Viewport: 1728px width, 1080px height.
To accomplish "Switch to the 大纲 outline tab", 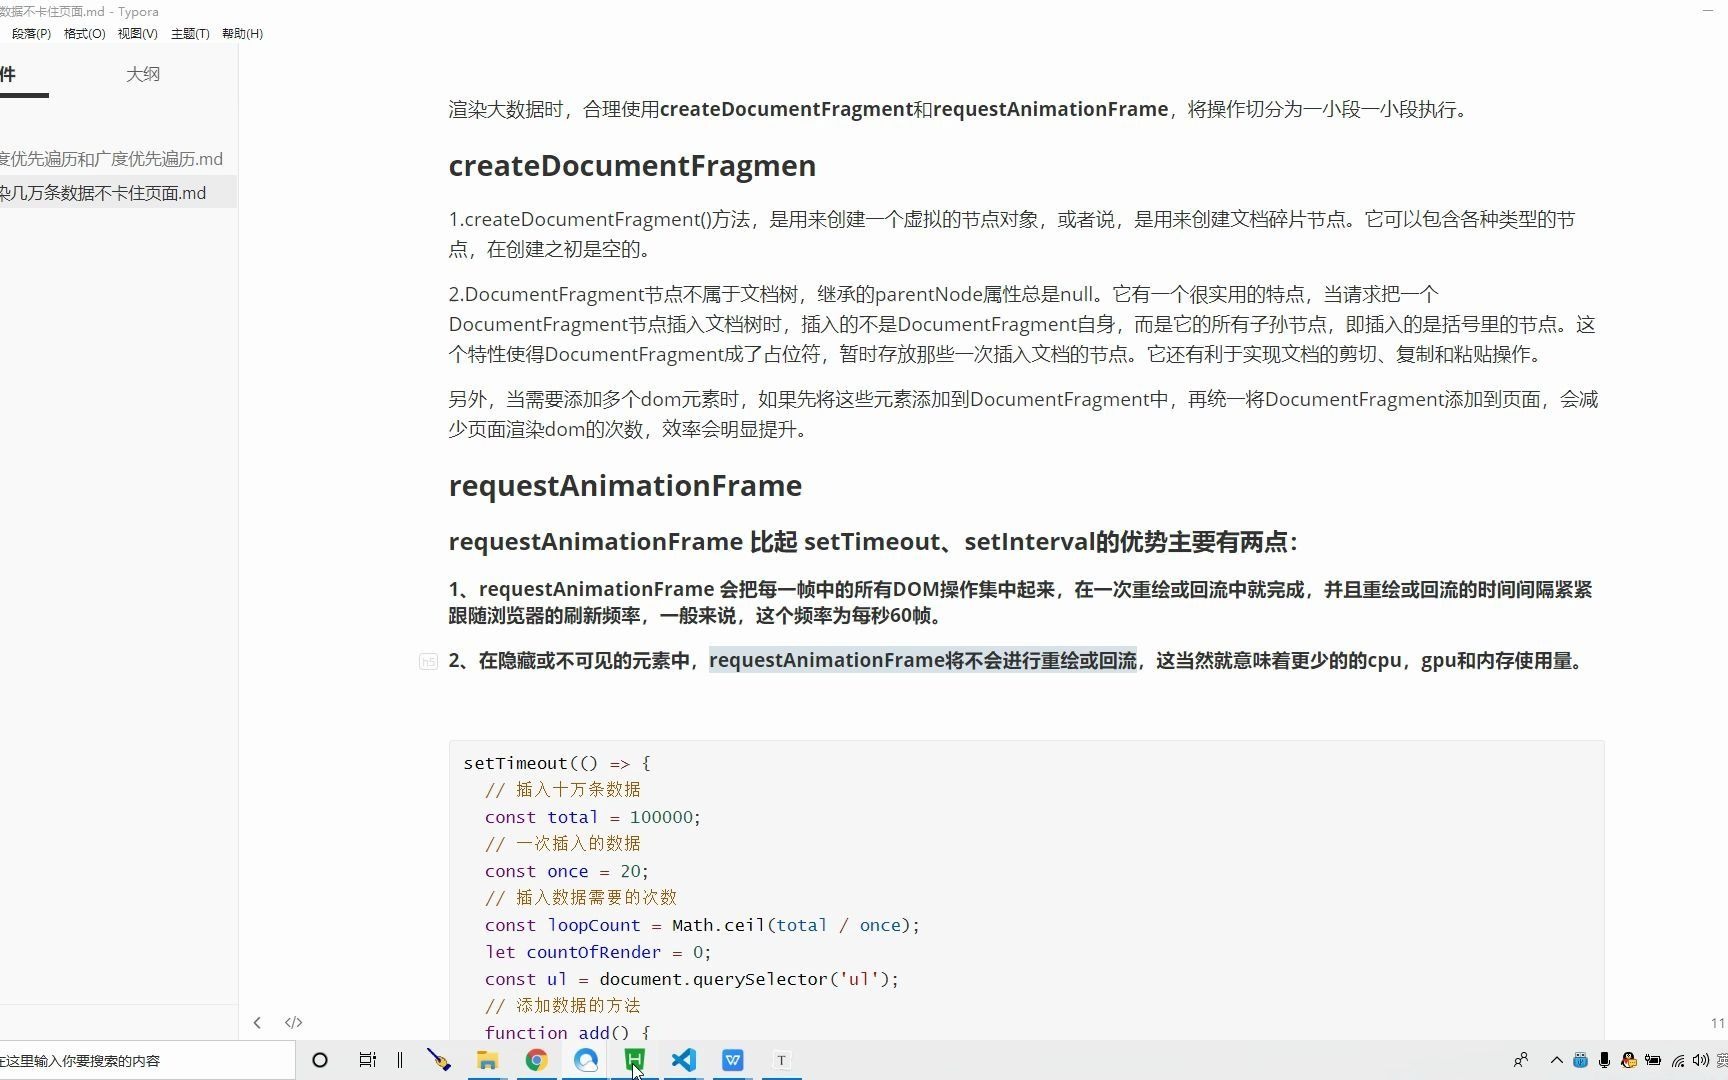I will (x=143, y=74).
